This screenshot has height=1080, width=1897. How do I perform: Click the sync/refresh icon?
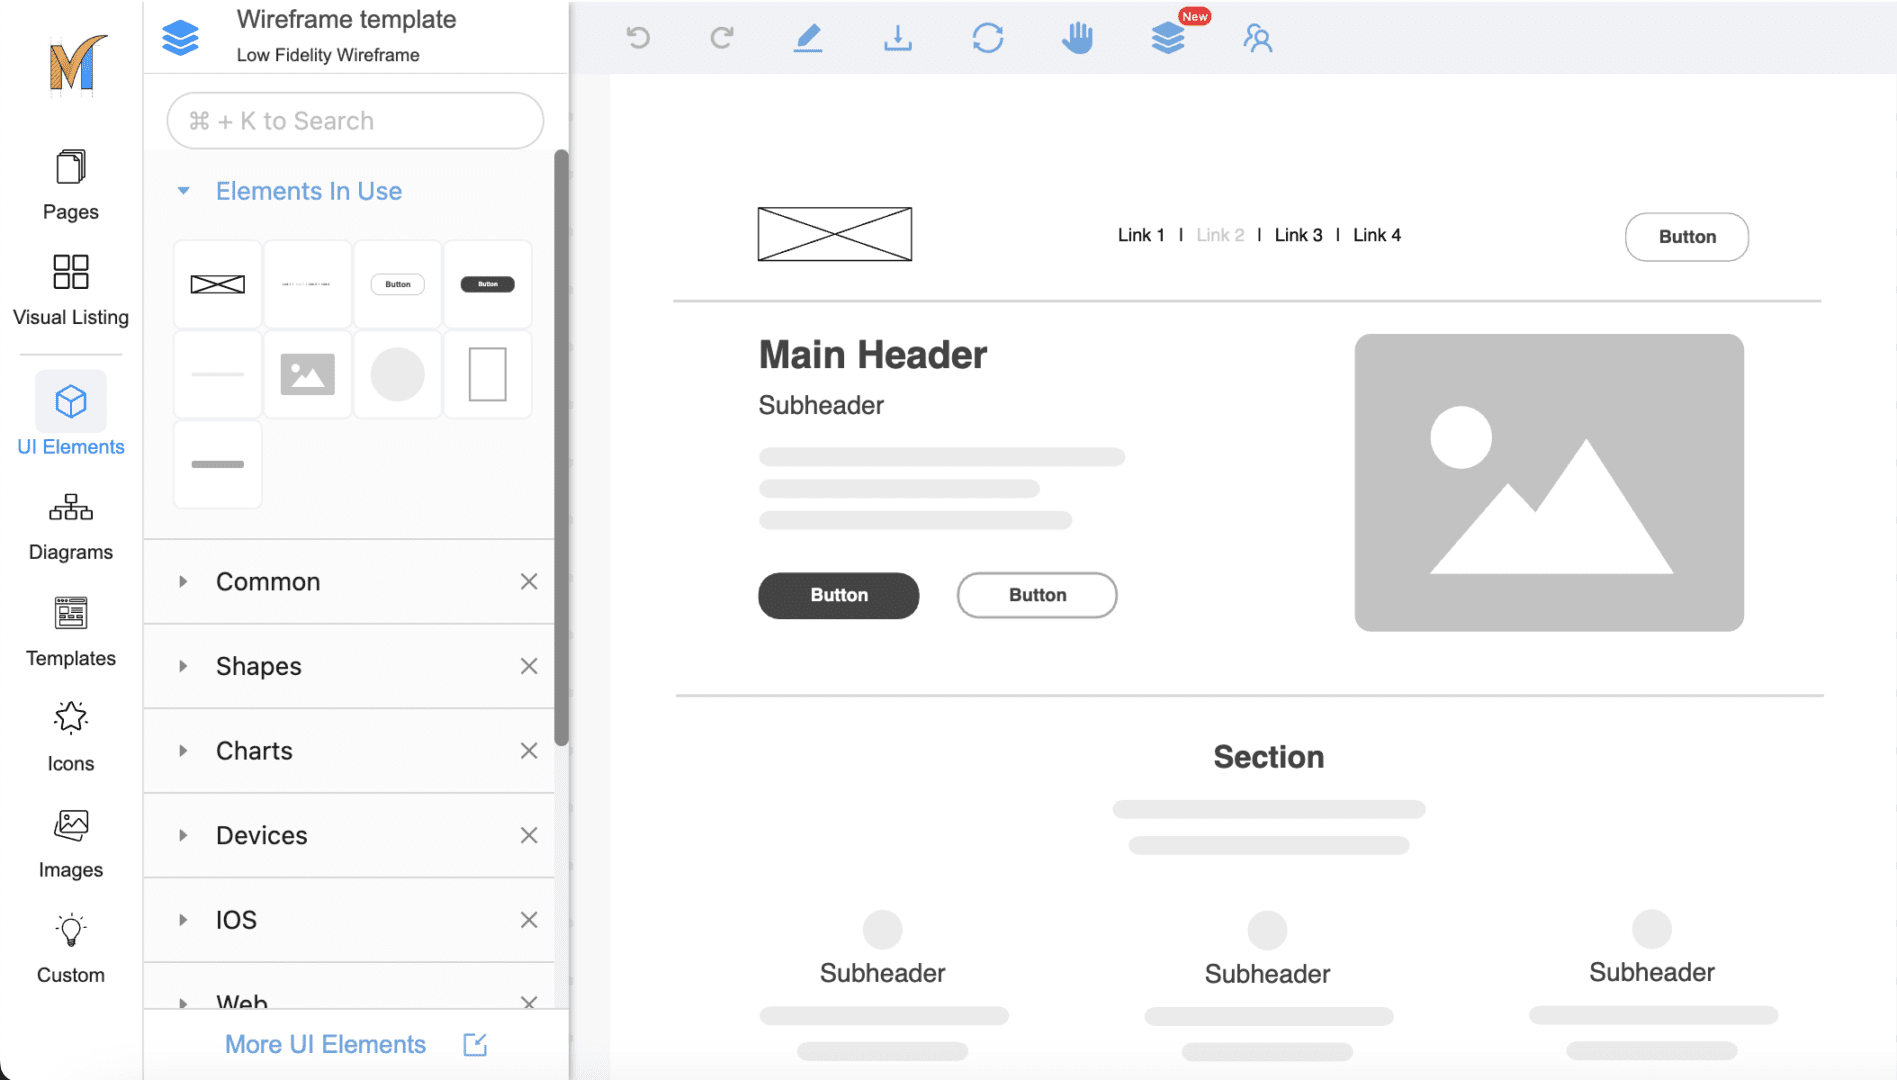point(987,37)
